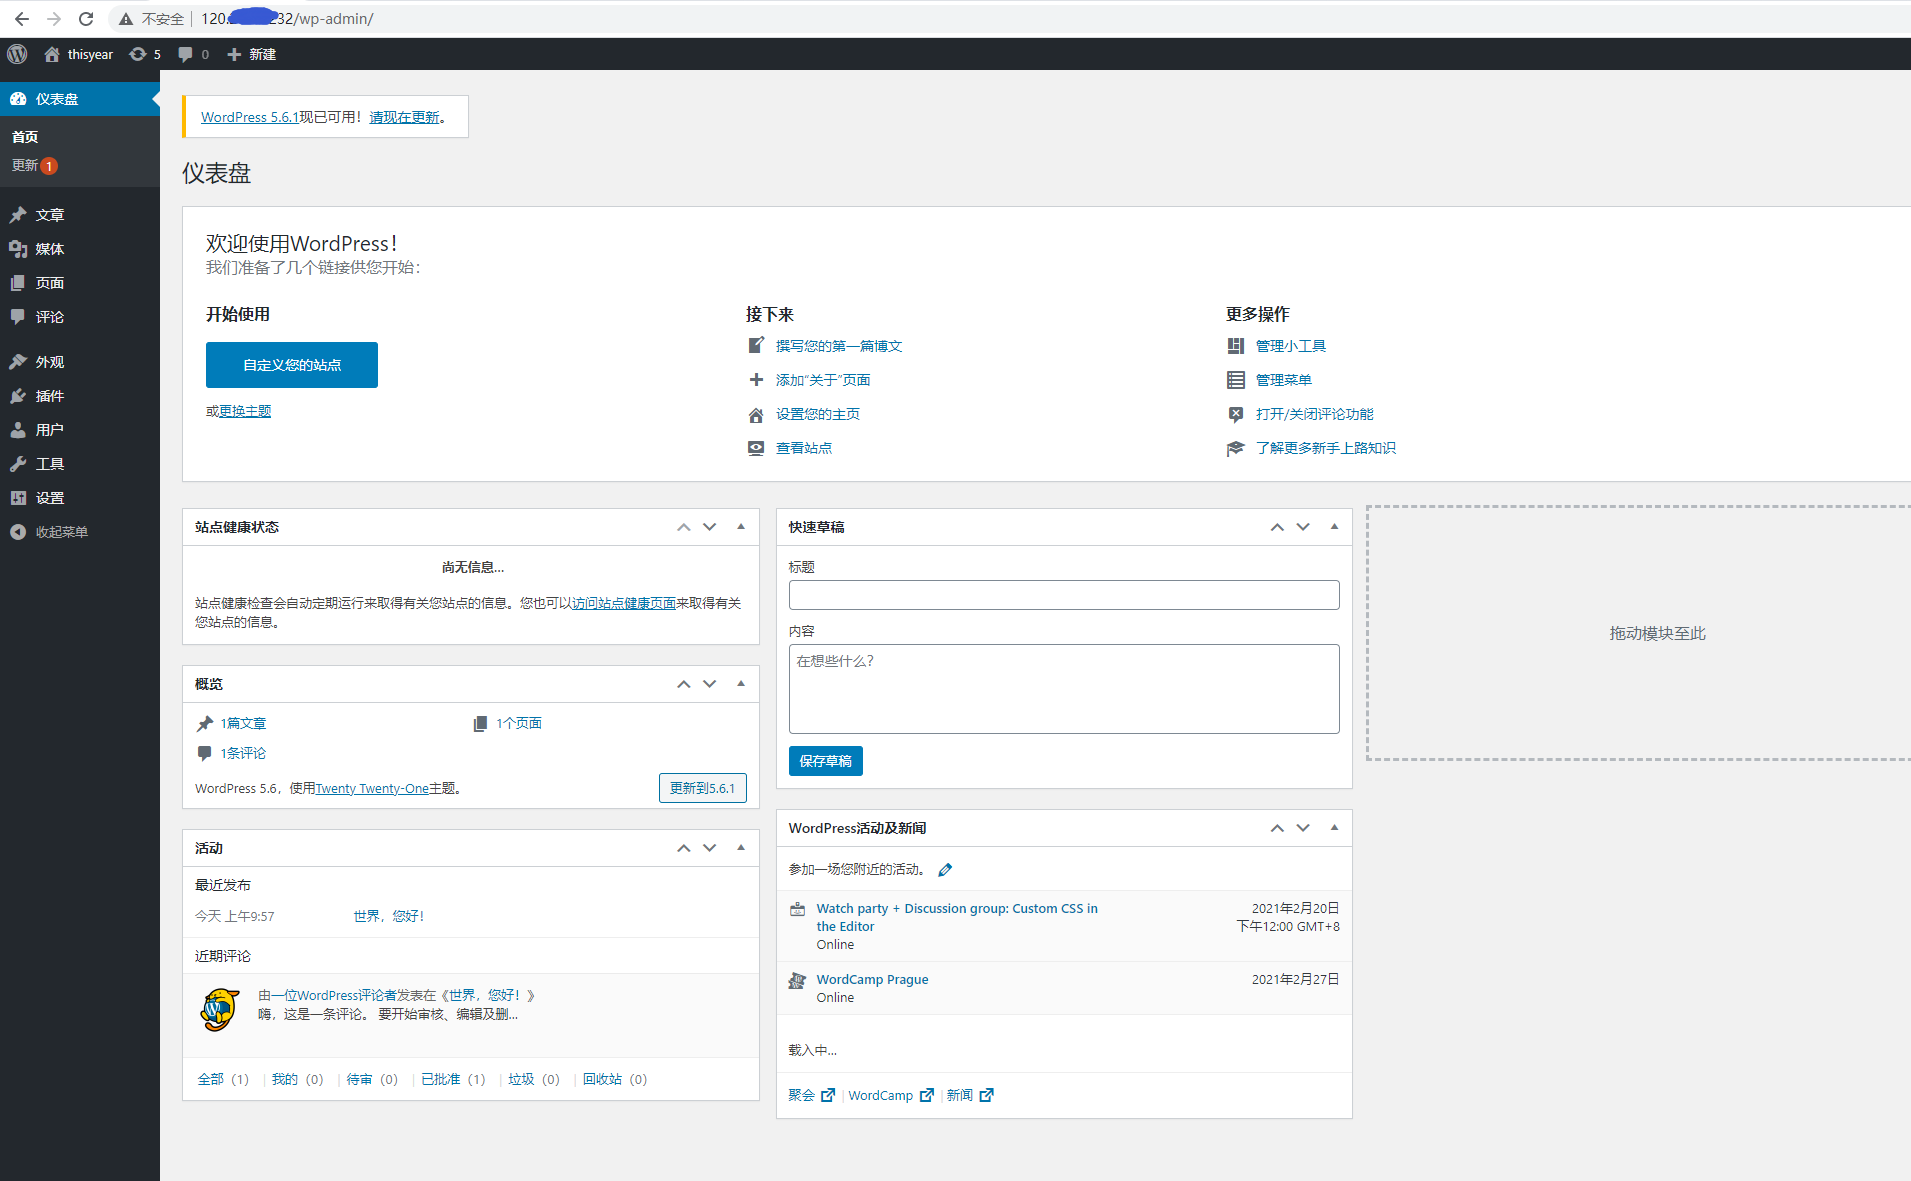The image size is (1911, 1181).
Task: Move 站点健康状态 panel up
Action: pyautogui.click(x=684, y=527)
